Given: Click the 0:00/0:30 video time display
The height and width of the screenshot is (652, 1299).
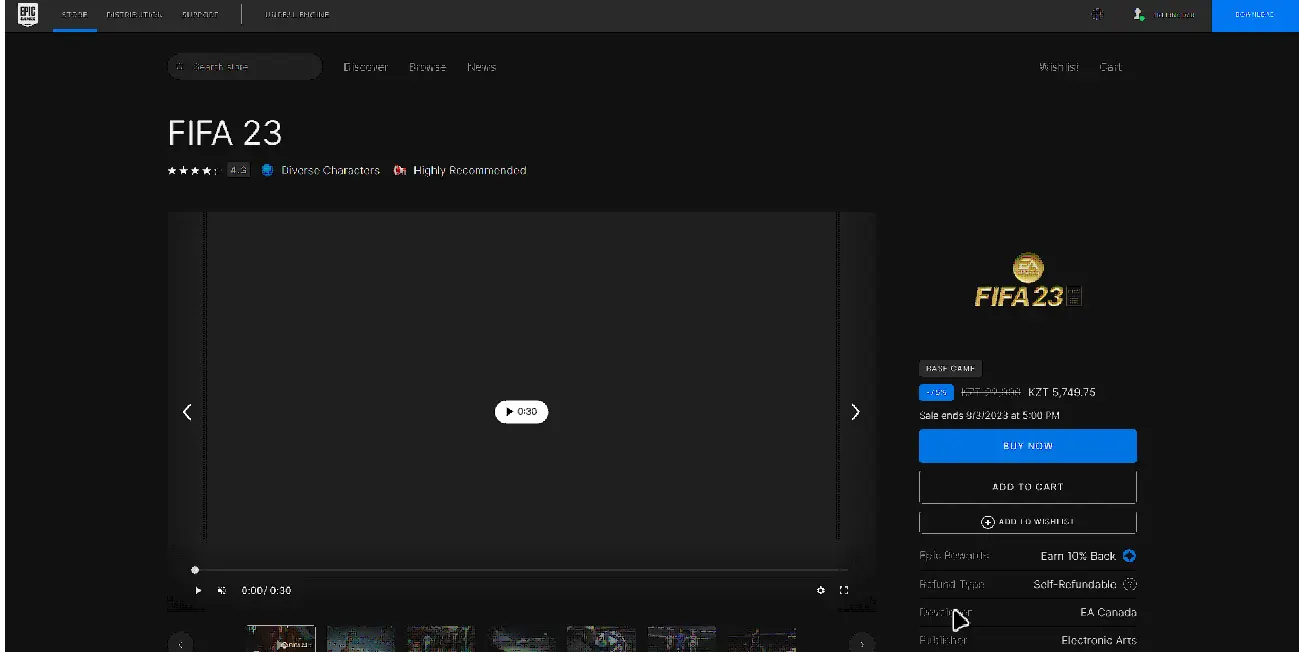Looking at the screenshot, I should pyautogui.click(x=266, y=591).
